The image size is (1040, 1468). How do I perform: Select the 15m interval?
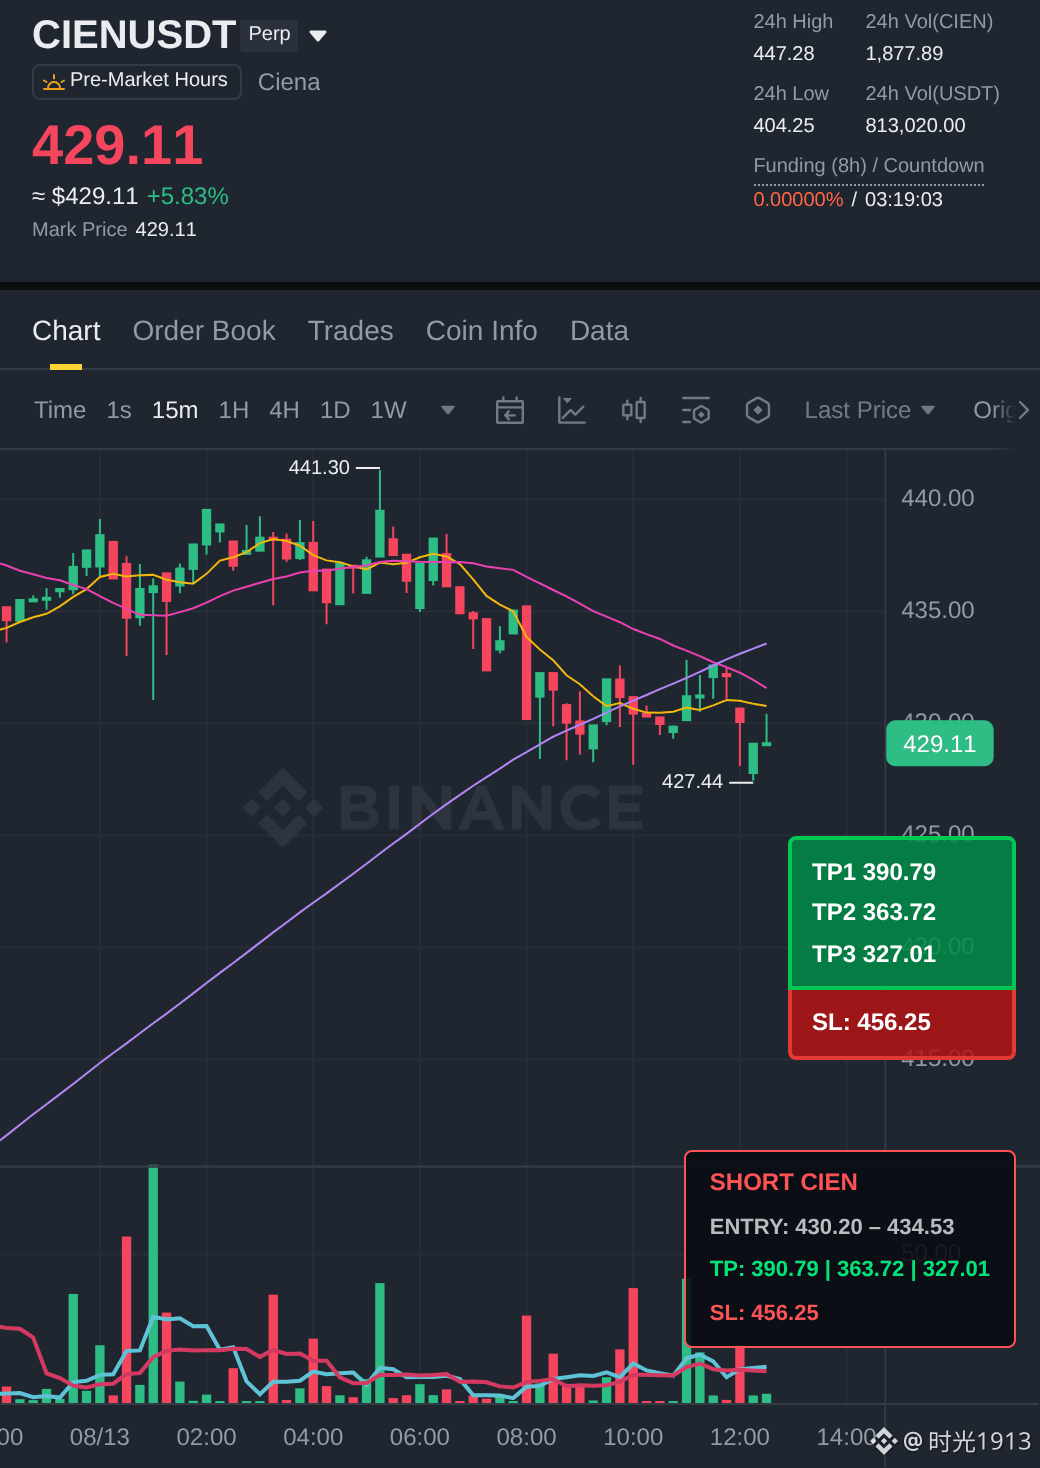(x=175, y=410)
